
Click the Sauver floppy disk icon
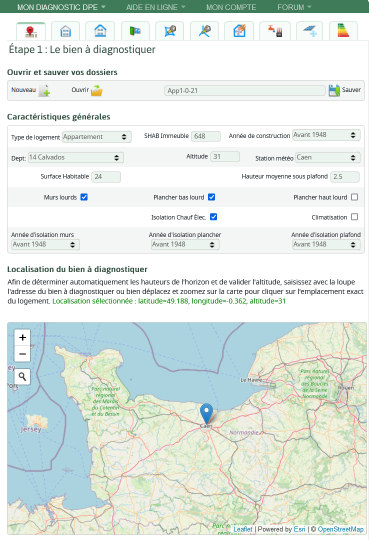(334, 91)
